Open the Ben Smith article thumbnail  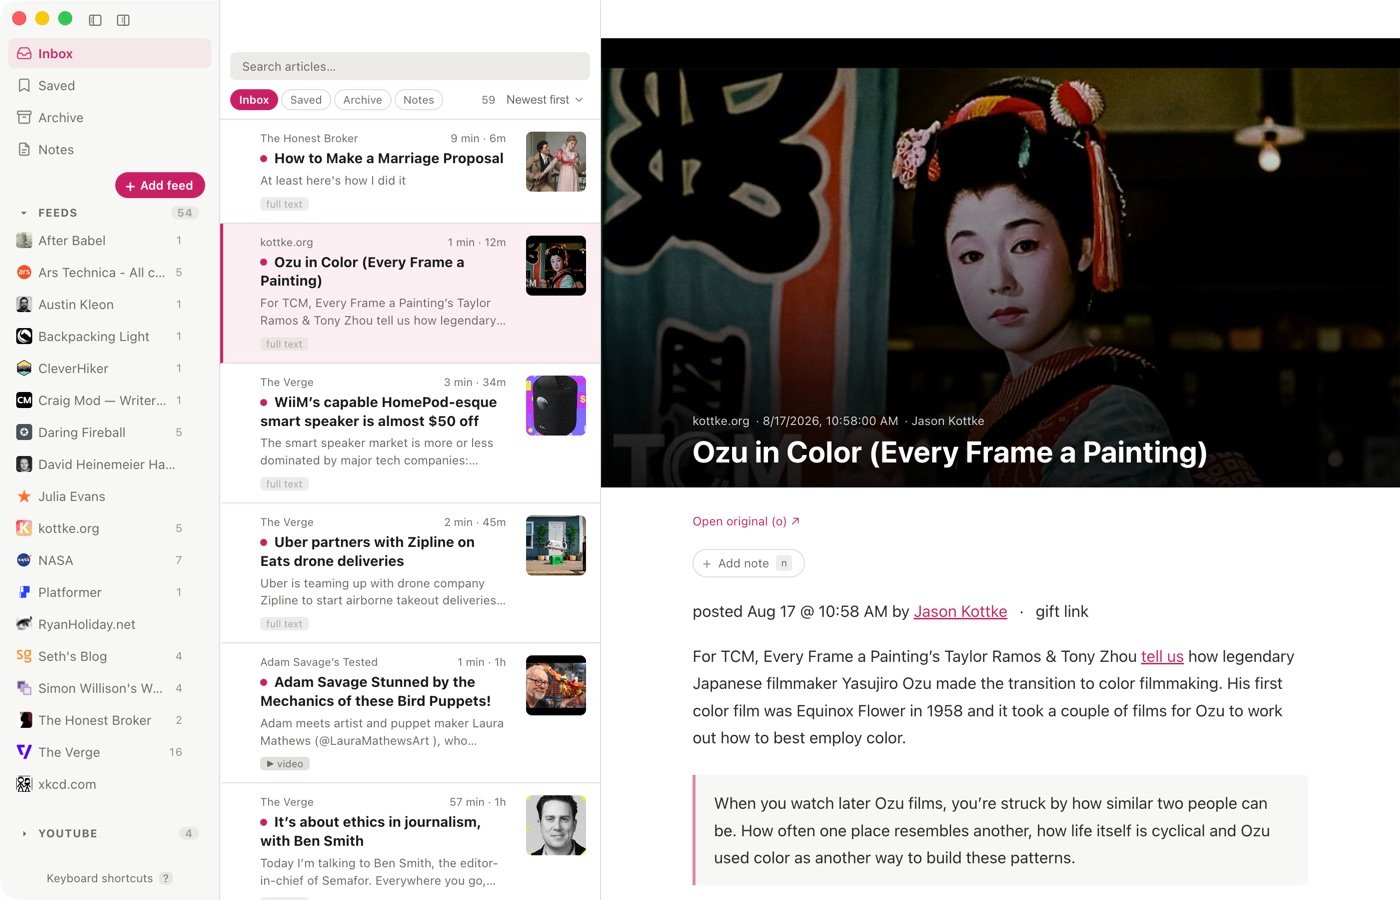(556, 826)
